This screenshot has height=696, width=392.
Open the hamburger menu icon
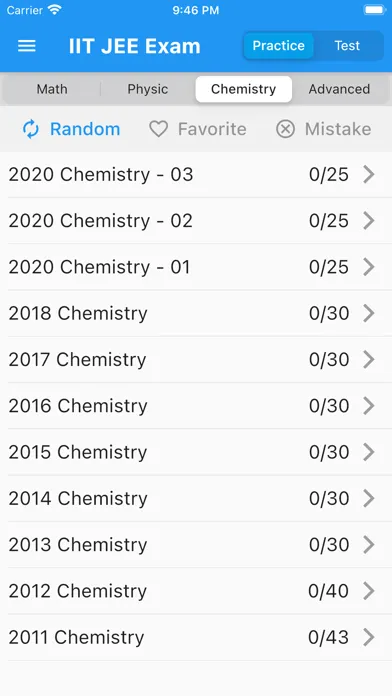point(27,46)
